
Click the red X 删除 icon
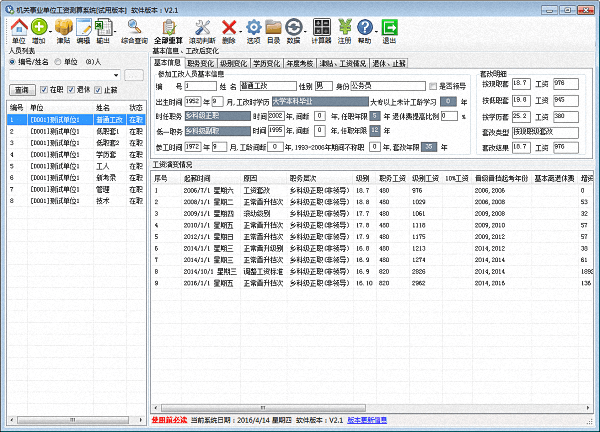(x=230, y=29)
